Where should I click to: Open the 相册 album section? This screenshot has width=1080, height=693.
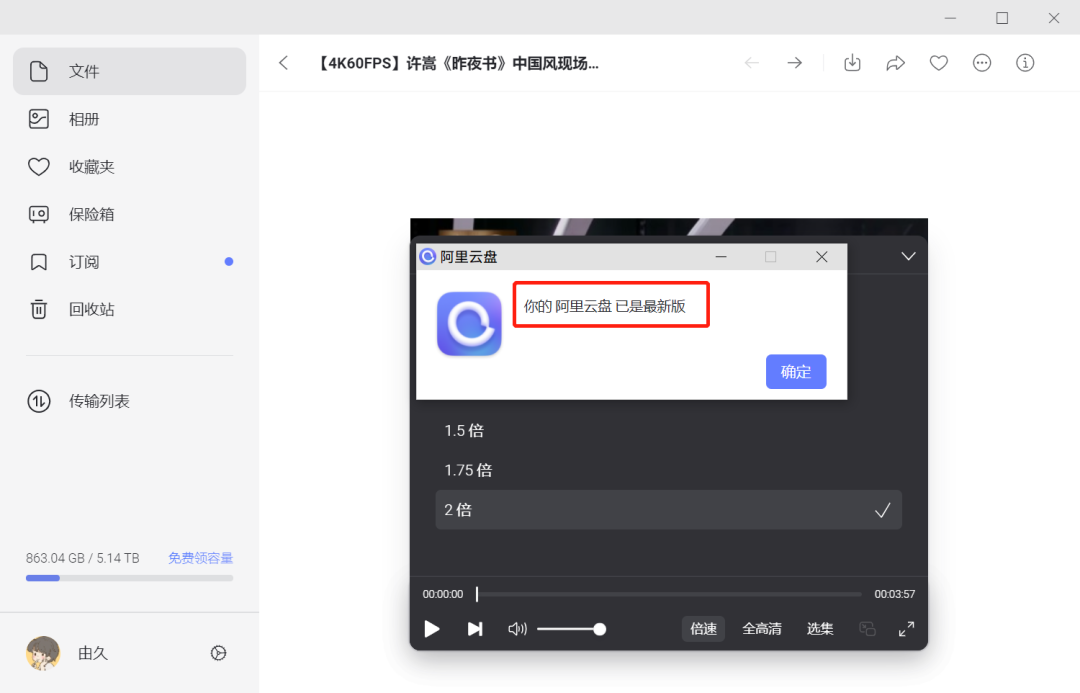tap(129, 119)
